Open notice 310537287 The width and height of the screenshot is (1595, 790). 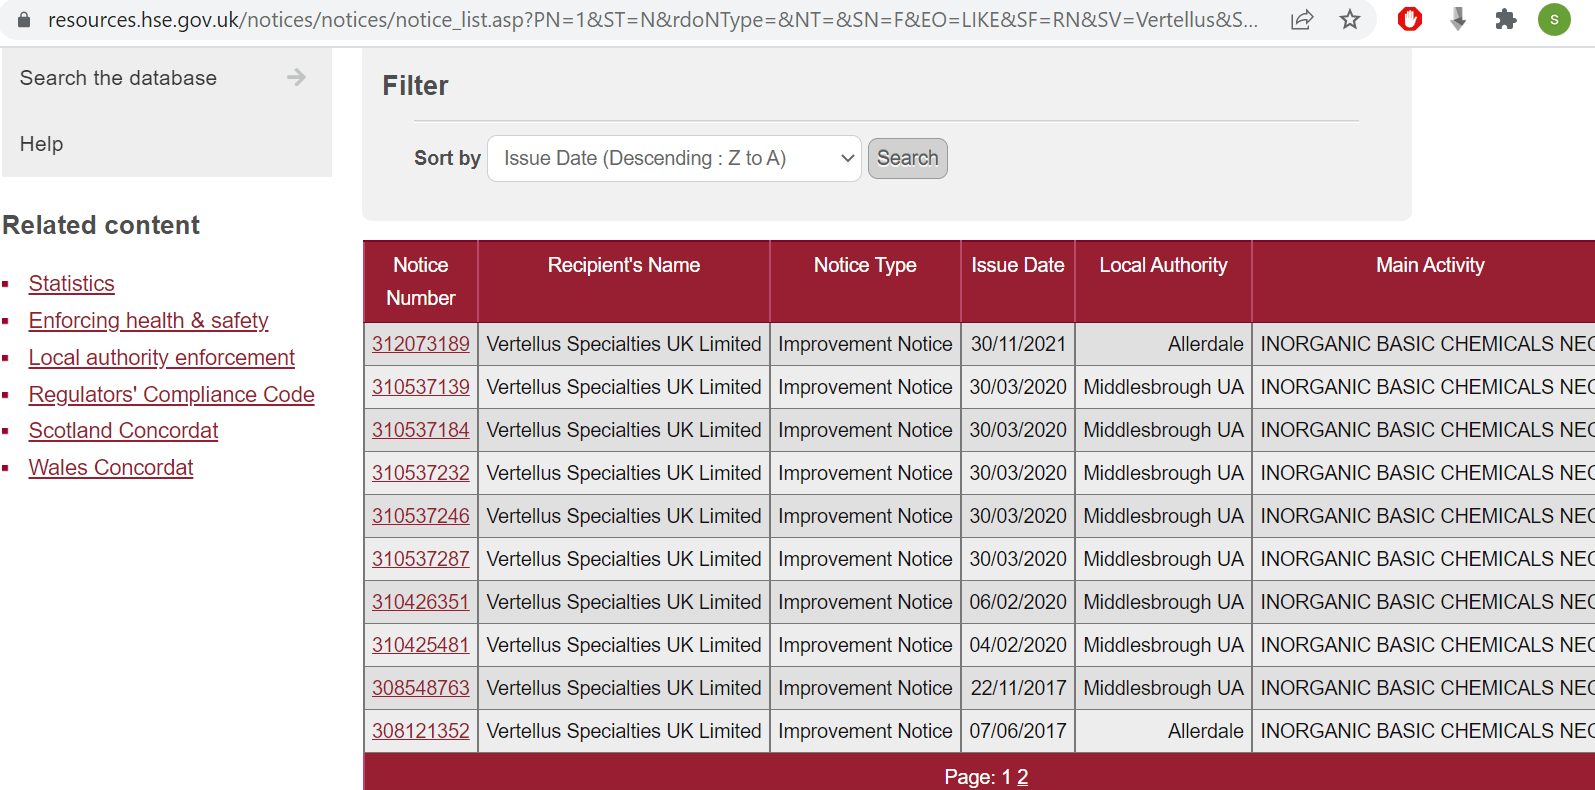(x=421, y=559)
